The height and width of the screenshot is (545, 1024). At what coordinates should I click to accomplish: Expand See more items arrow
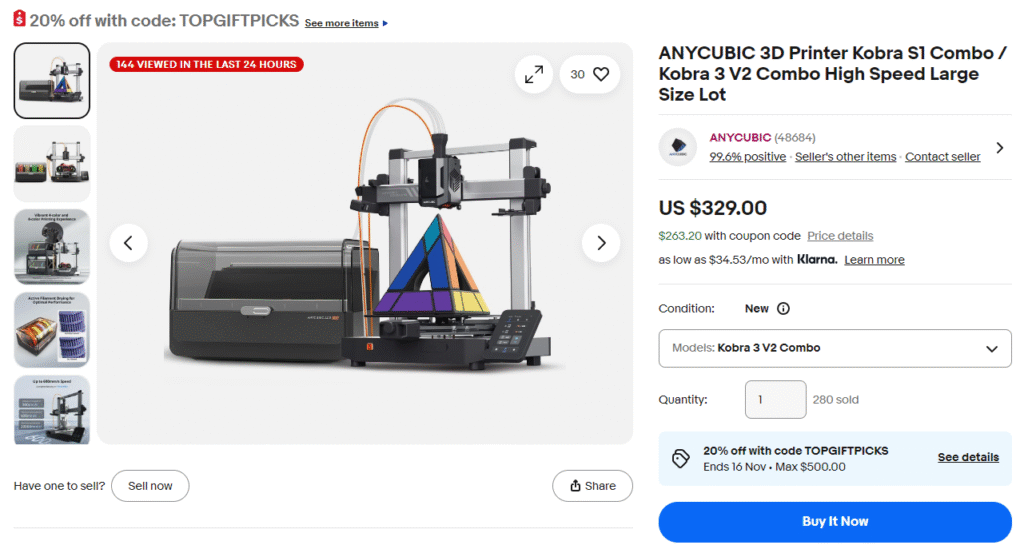pos(385,23)
